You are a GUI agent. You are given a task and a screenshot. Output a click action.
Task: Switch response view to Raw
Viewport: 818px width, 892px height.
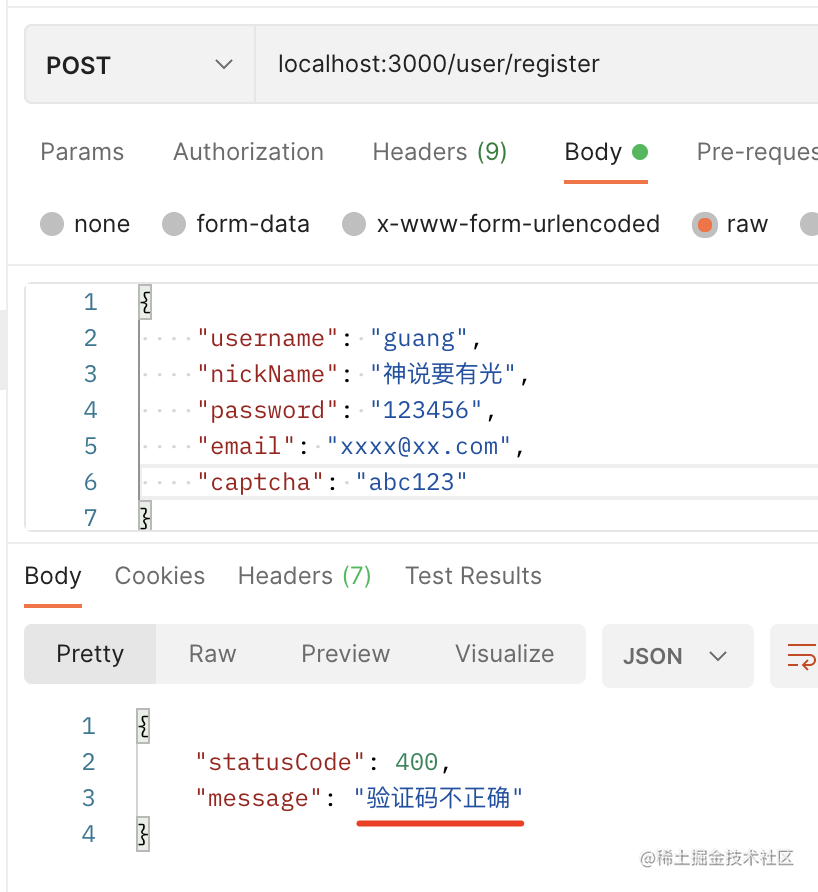212,654
